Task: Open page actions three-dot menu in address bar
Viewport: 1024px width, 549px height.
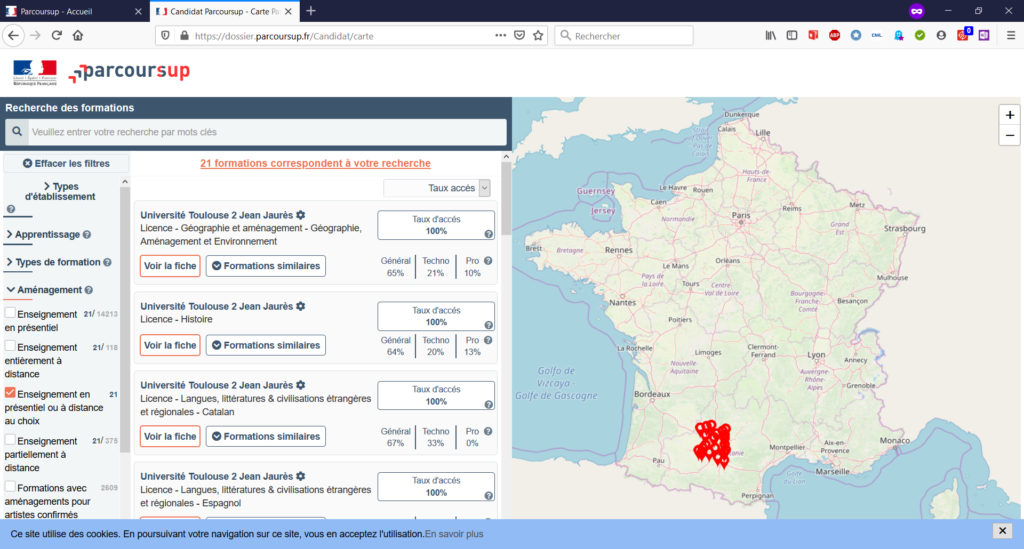Action: (500, 36)
